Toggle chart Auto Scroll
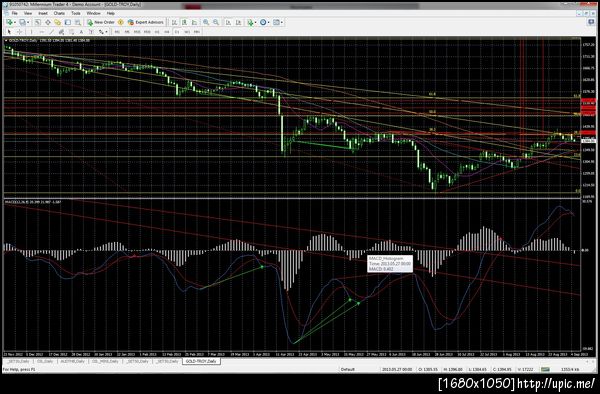Viewport: 600px width, 394px height. (x=228, y=22)
